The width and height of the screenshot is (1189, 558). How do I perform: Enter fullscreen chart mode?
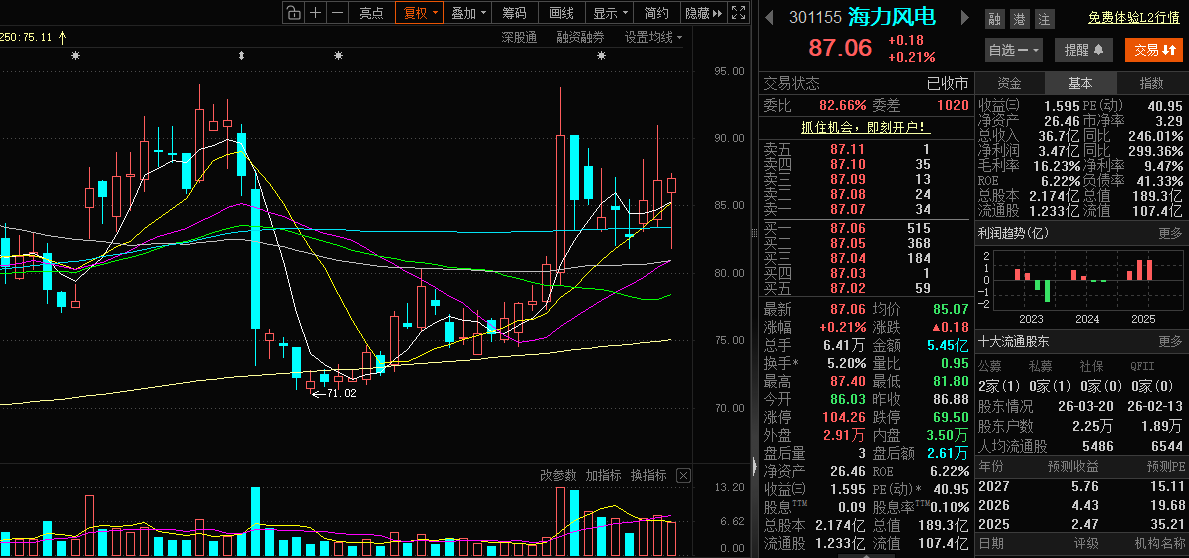click(739, 13)
